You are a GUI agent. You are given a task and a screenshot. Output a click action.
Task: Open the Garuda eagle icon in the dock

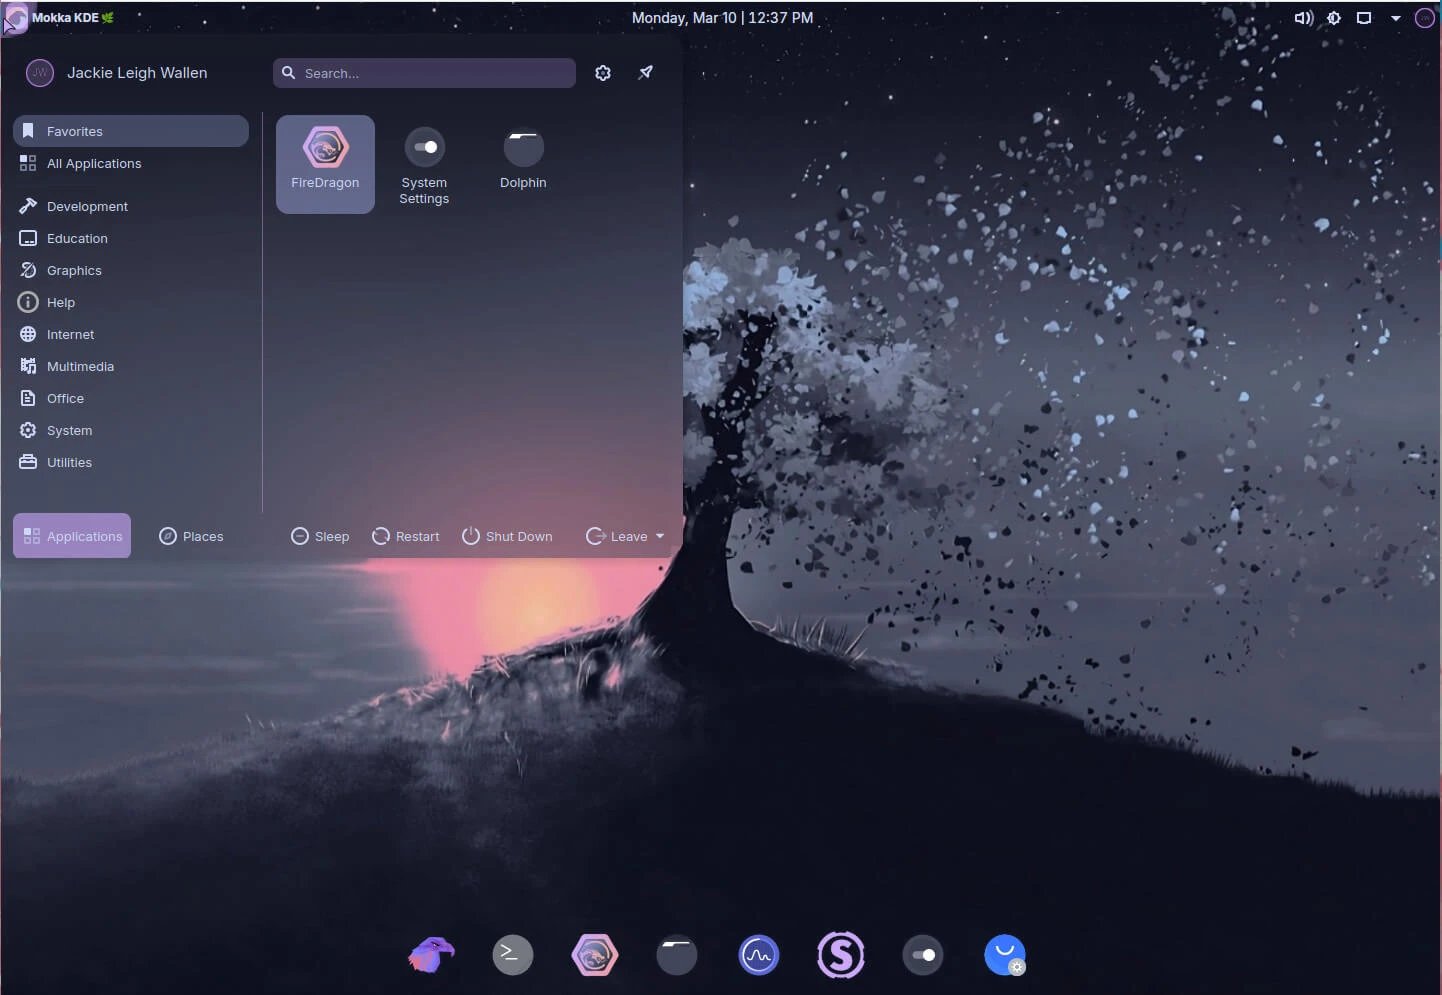pyautogui.click(x=431, y=955)
